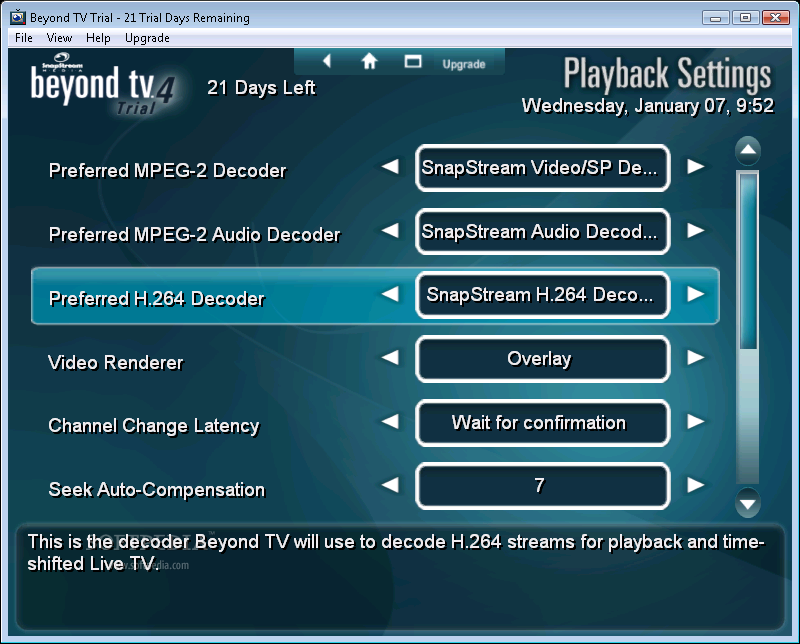Select Seek Auto-Compensation label

157,490
